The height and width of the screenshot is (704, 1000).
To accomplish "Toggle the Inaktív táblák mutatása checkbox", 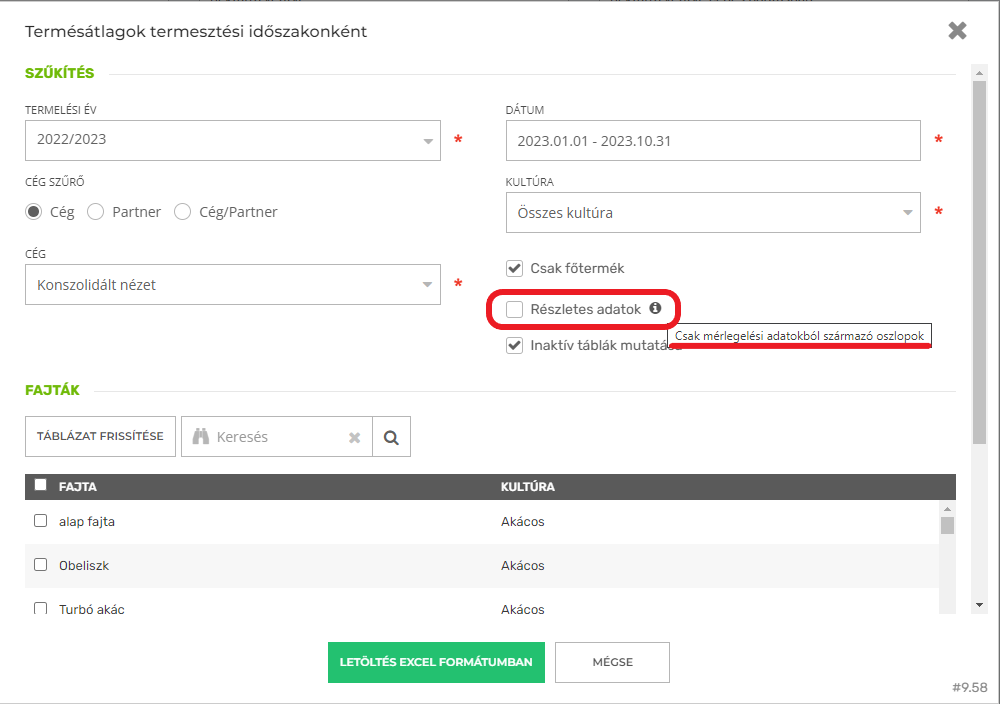I will coord(515,346).
